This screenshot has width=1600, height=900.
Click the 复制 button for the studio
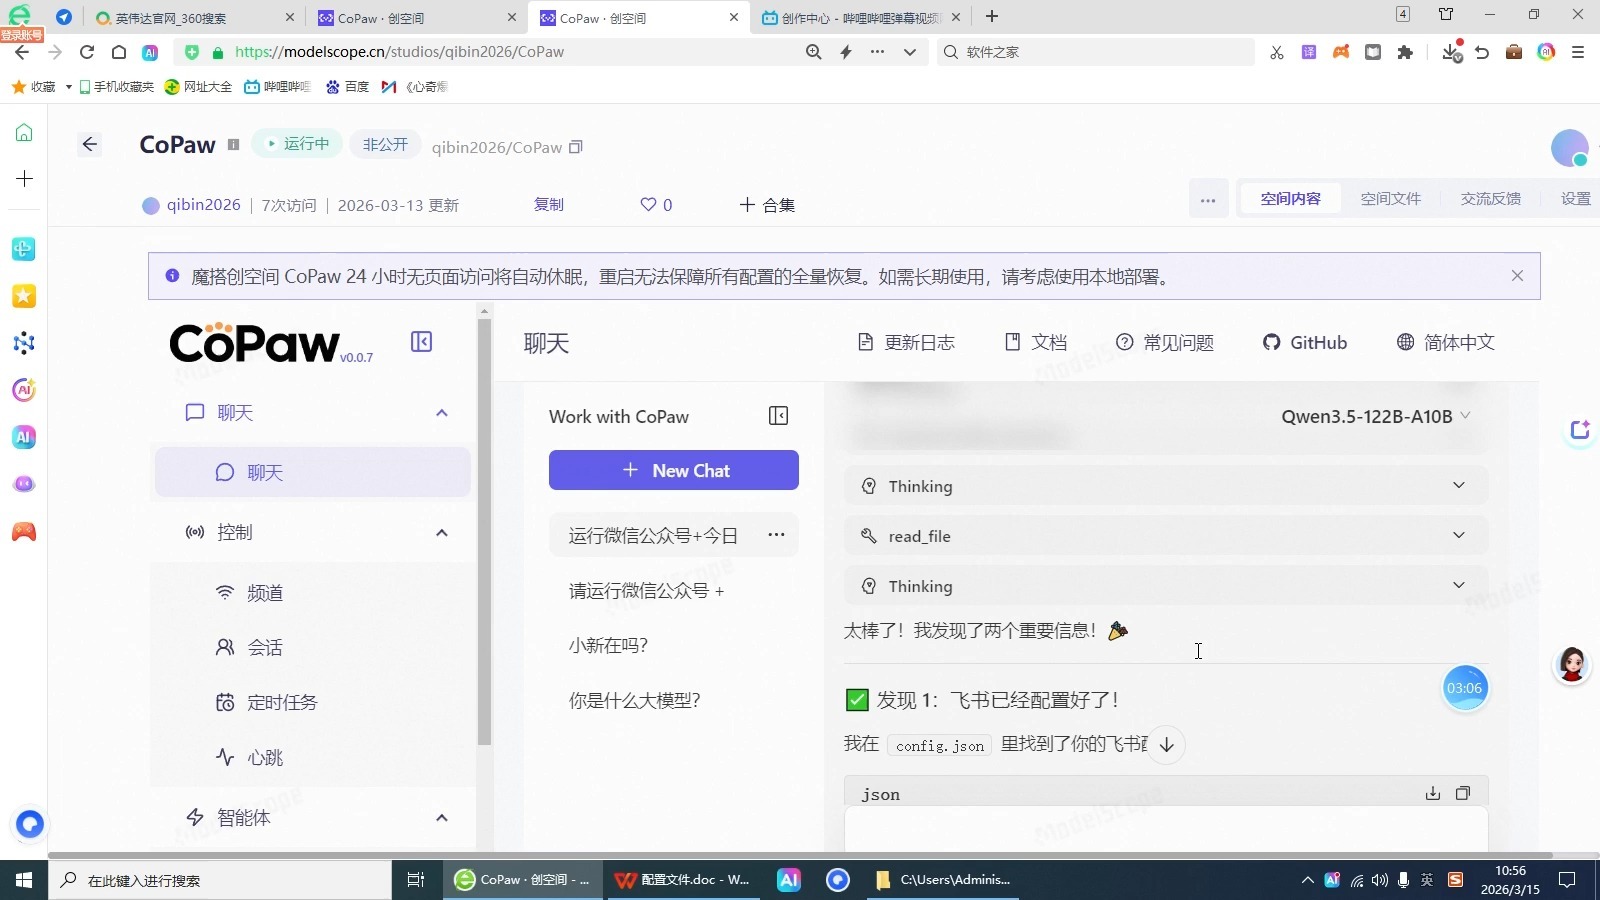pos(549,204)
